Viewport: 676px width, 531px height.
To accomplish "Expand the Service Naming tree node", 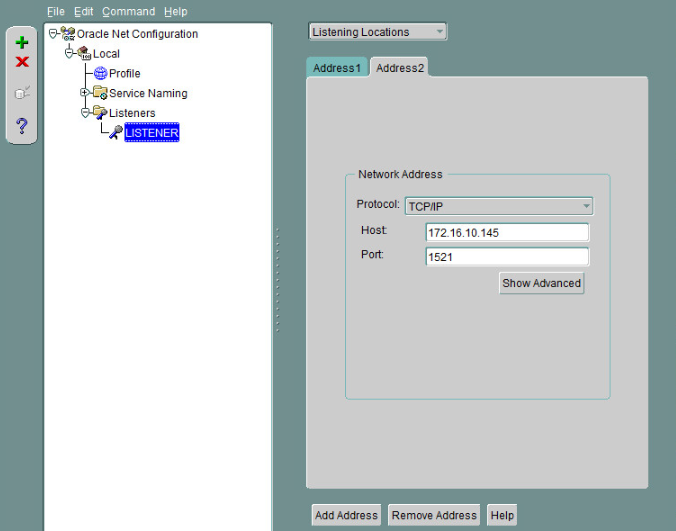I will [x=85, y=93].
